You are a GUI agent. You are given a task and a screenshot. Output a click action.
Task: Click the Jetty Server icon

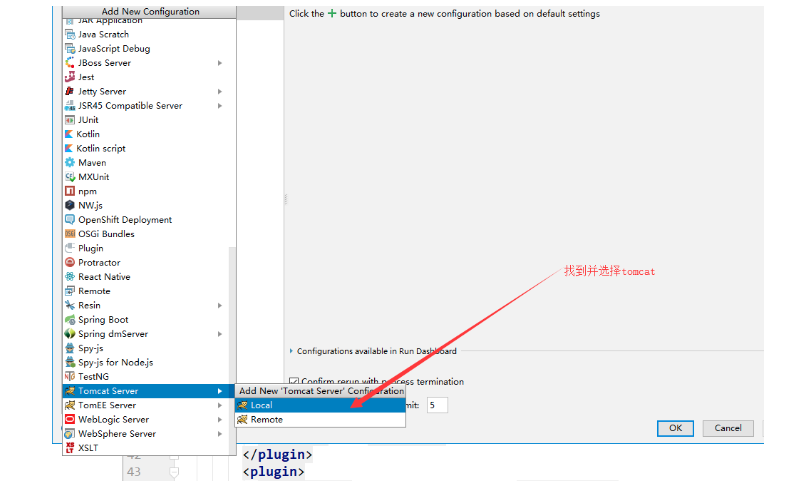click(70, 92)
